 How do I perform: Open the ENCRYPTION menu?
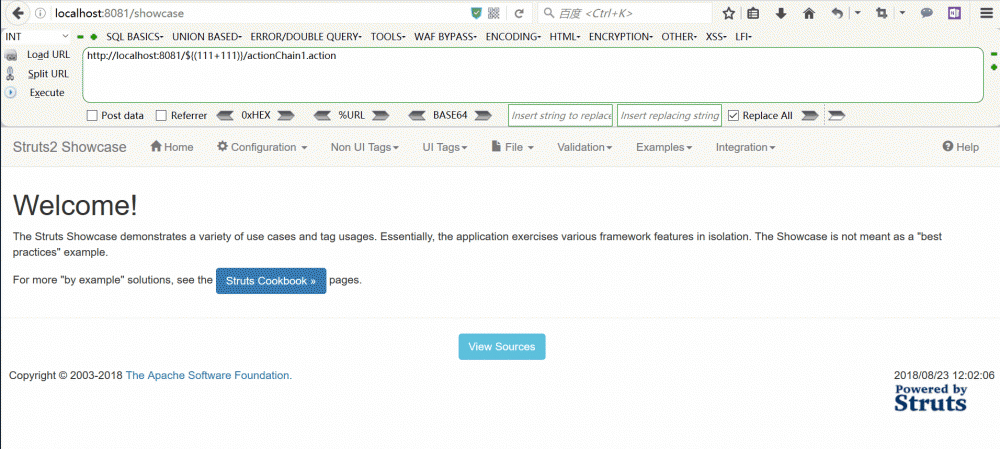click(621, 37)
